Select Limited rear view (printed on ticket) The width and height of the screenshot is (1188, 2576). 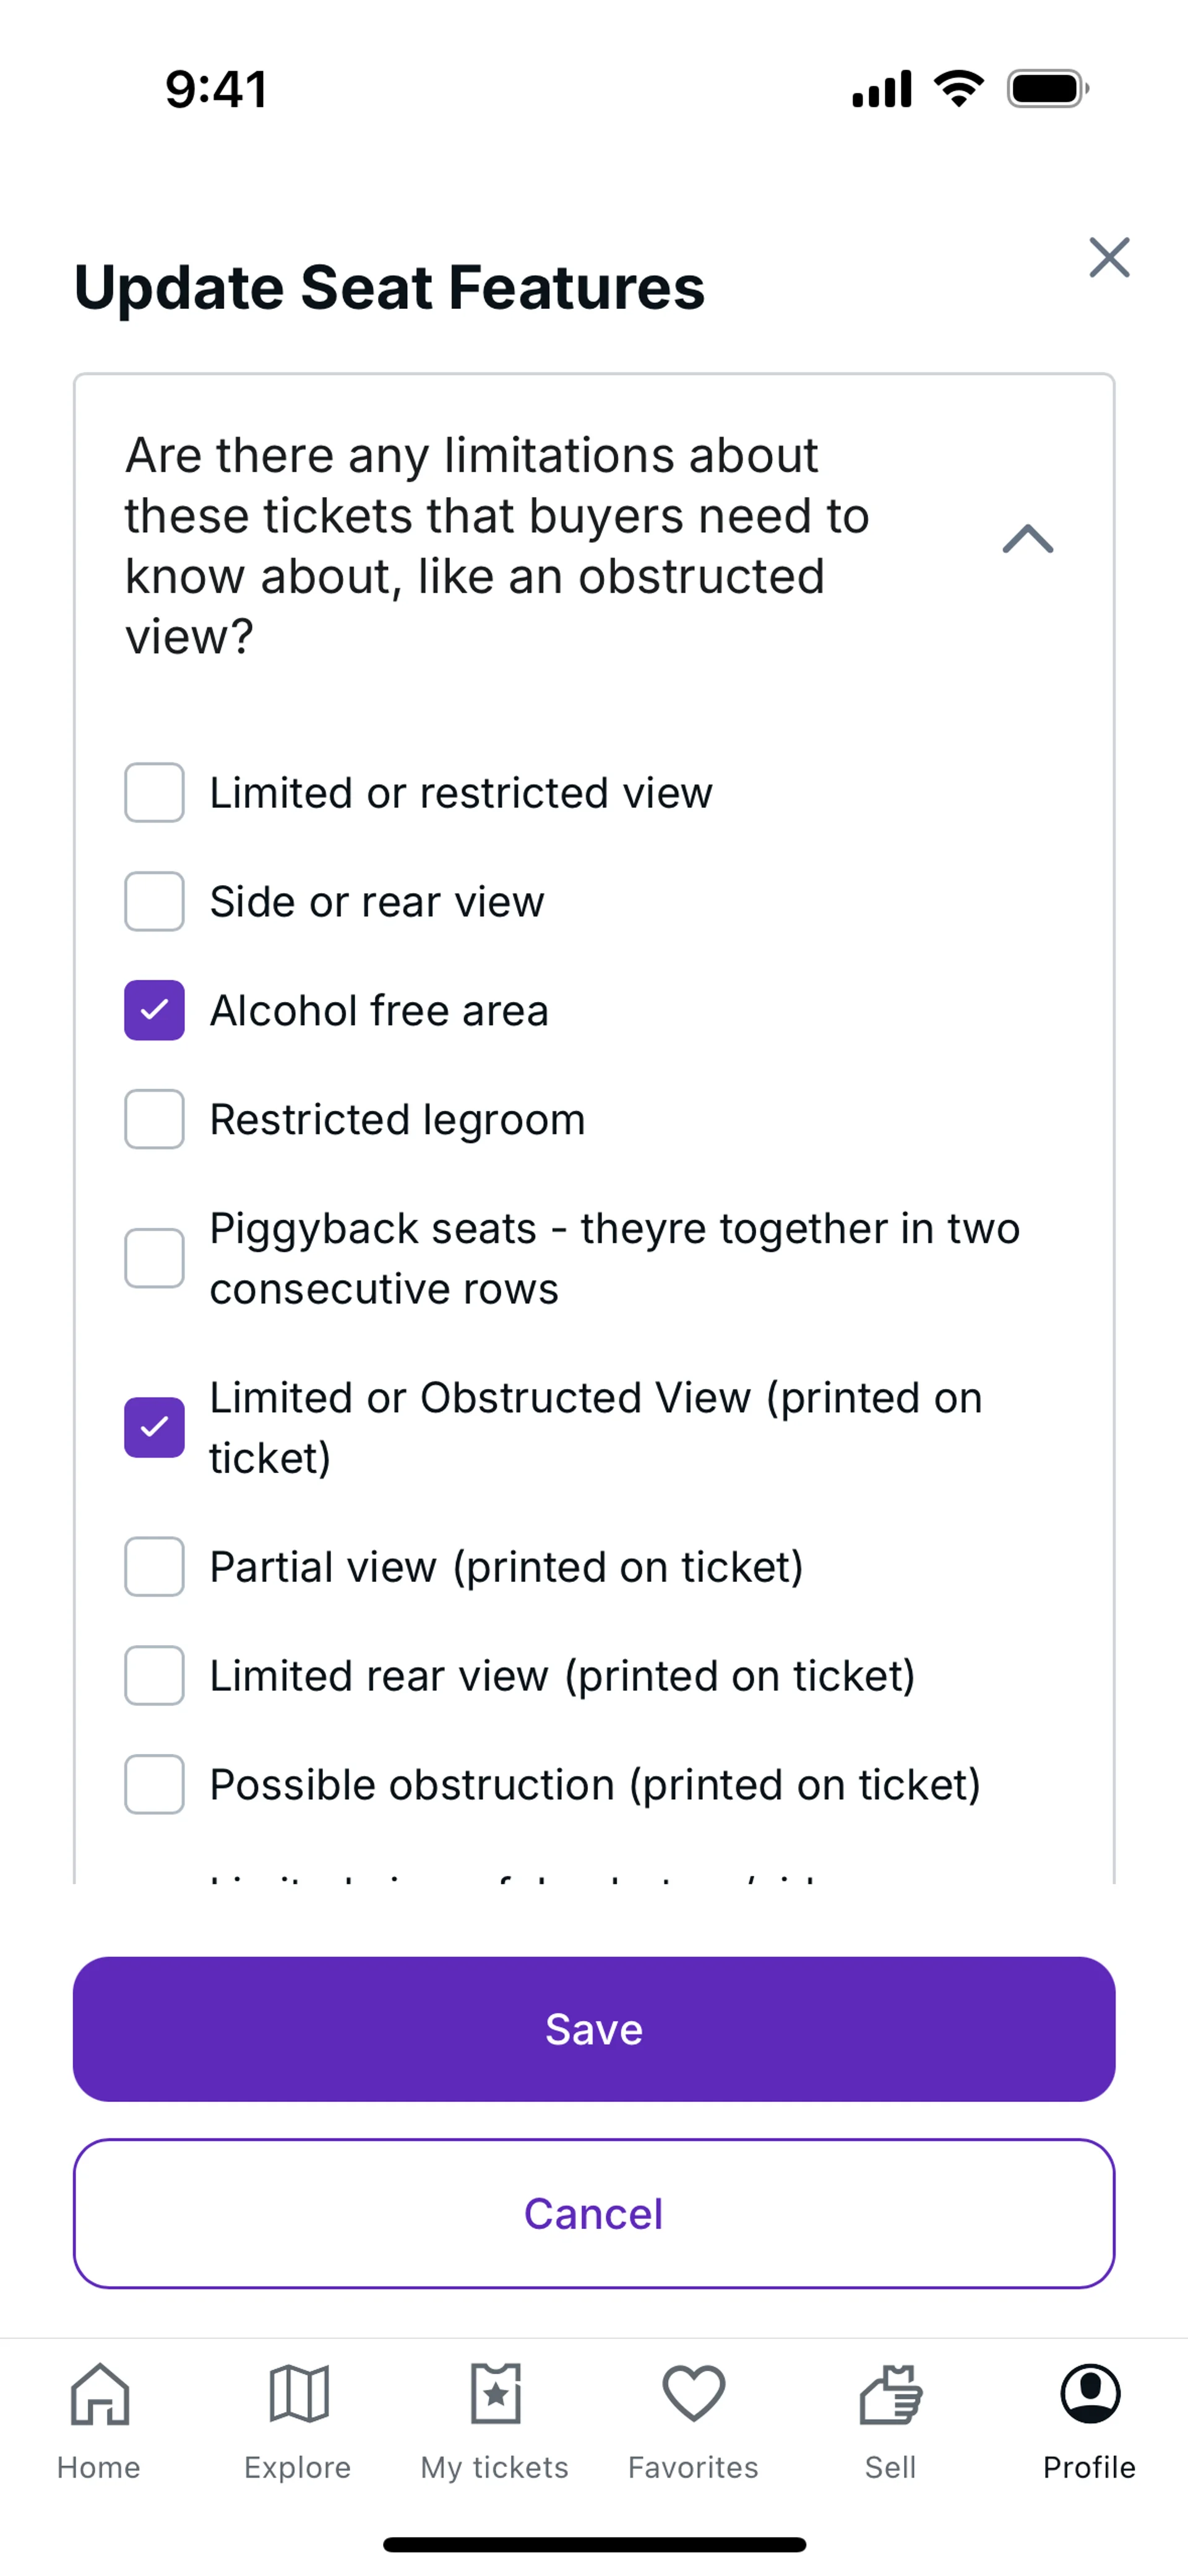(x=154, y=1676)
